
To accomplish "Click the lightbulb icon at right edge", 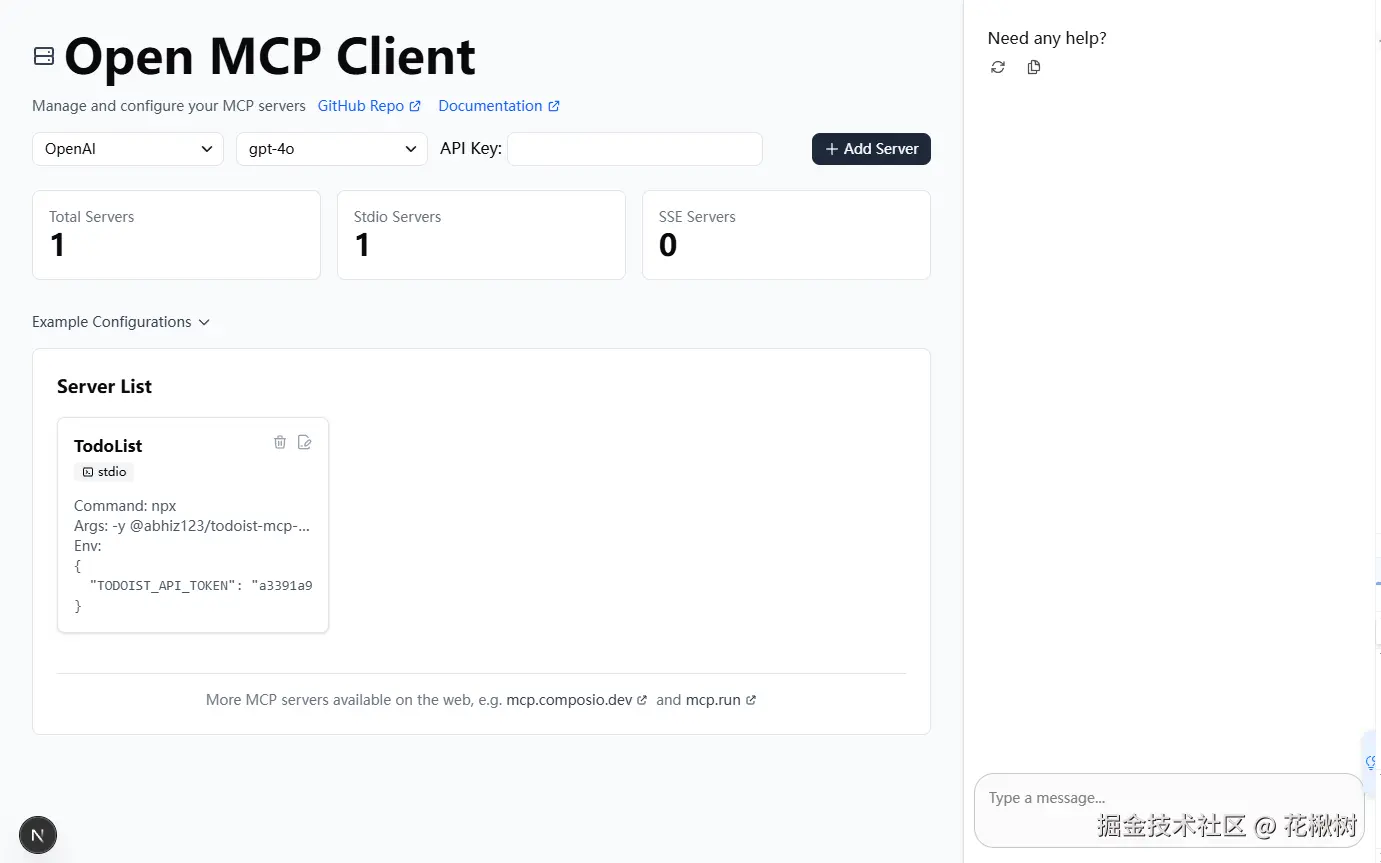I will pyautogui.click(x=1371, y=763).
